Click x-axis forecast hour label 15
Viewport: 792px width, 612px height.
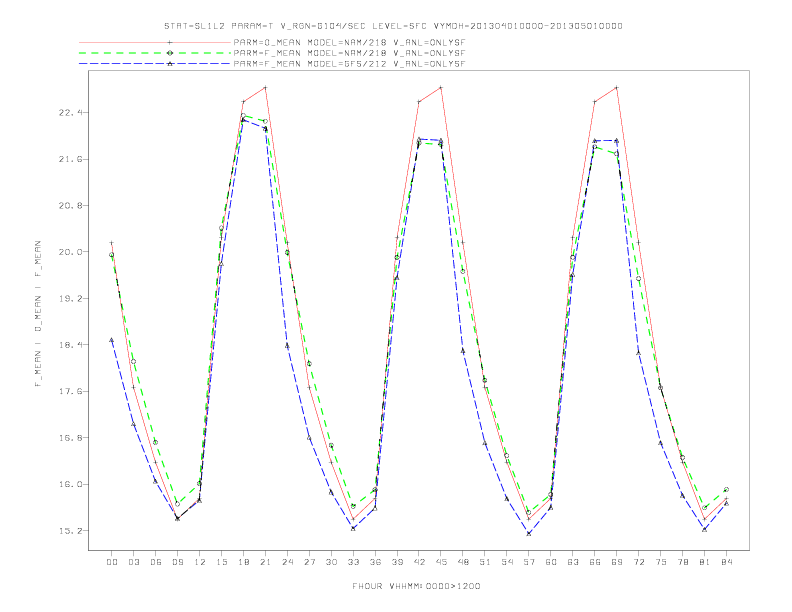tap(221, 562)
